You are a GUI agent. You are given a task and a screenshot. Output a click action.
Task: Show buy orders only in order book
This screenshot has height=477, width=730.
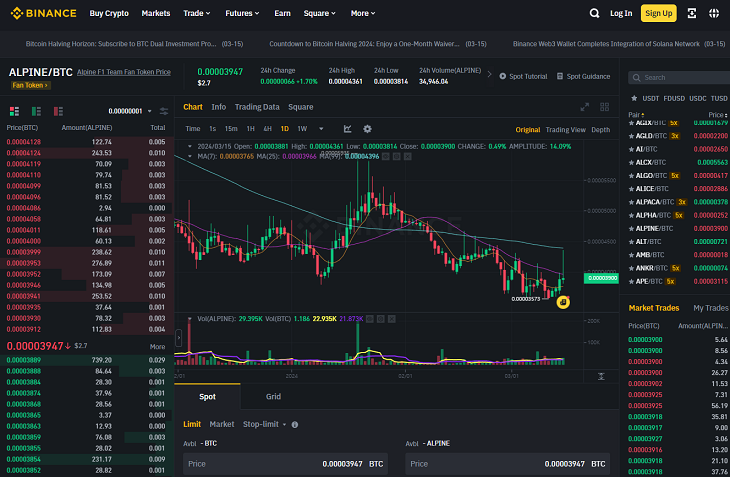tap(36, 111)
